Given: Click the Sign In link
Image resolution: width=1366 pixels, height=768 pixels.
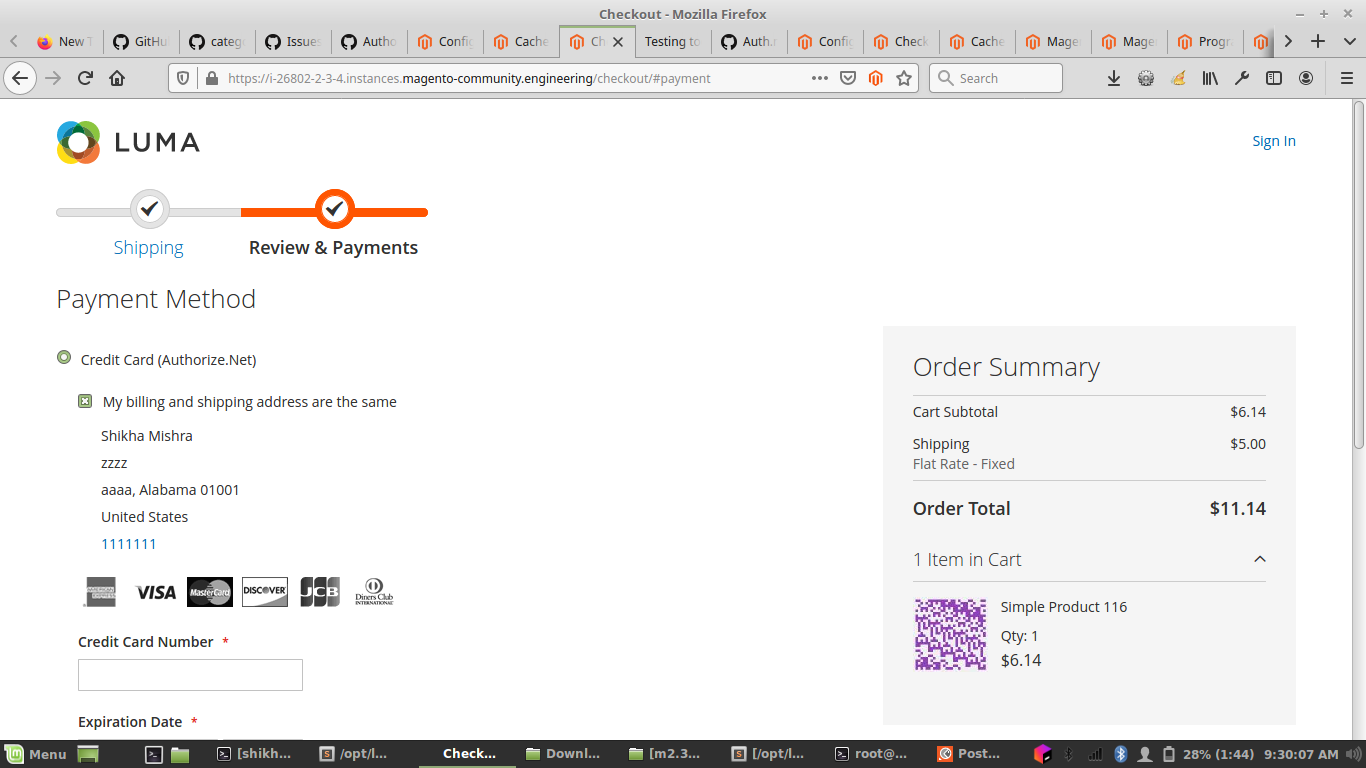Looking at the screenshot, I should (1274, 141).
